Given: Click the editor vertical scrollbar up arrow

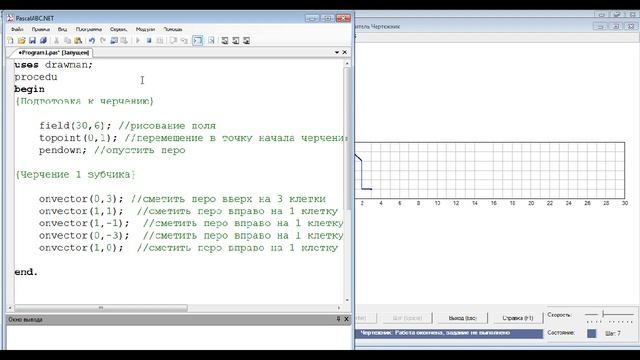Looking at the screenshot, I should [x=347, y=64].
